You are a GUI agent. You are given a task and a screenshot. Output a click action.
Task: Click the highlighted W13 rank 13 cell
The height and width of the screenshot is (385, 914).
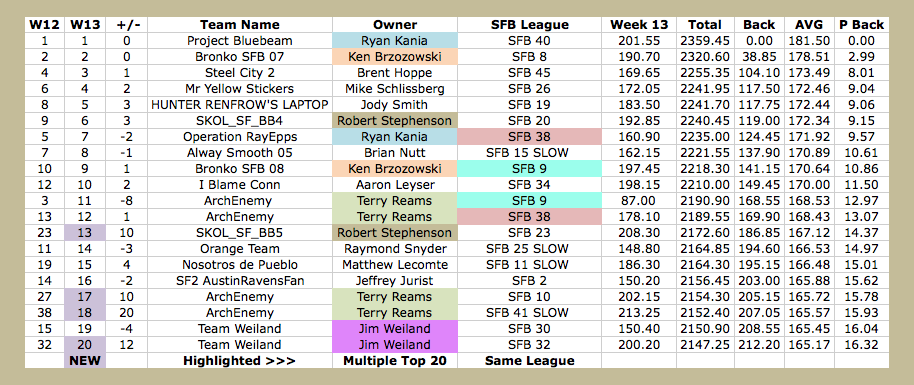pos(85,233)
